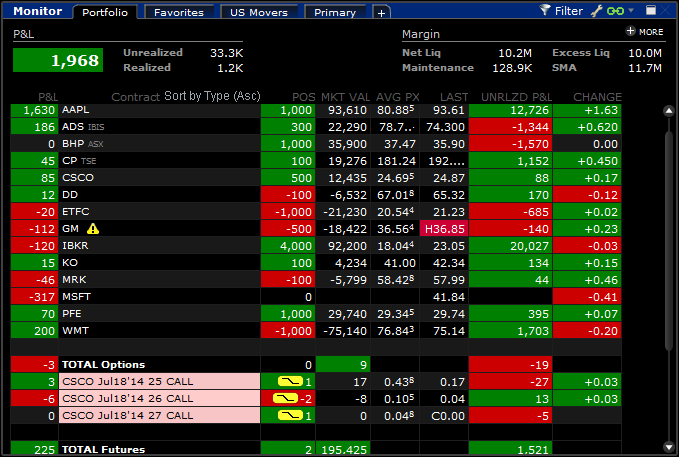Click the yellow option icon on CSCO 26 CALL
The height and width of the screenshot is (457, 679).
(285, 399)
